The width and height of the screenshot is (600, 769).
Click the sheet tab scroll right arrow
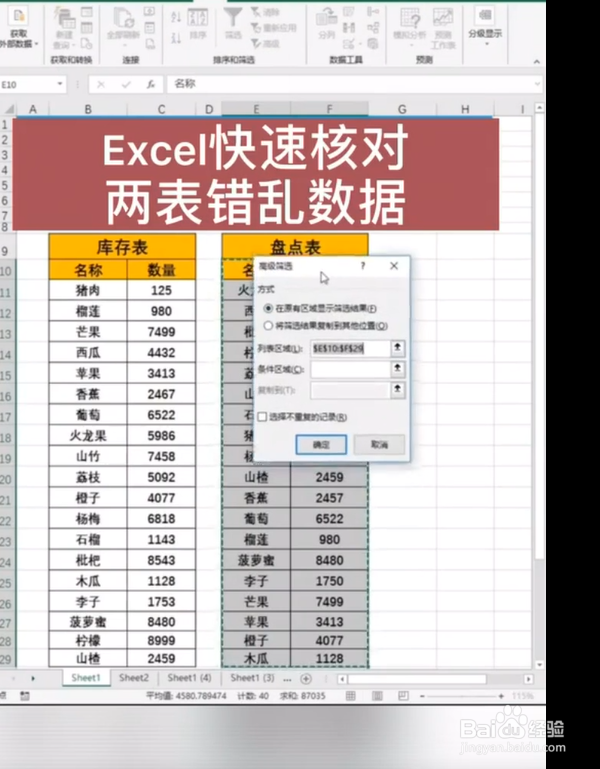(33, 679)
